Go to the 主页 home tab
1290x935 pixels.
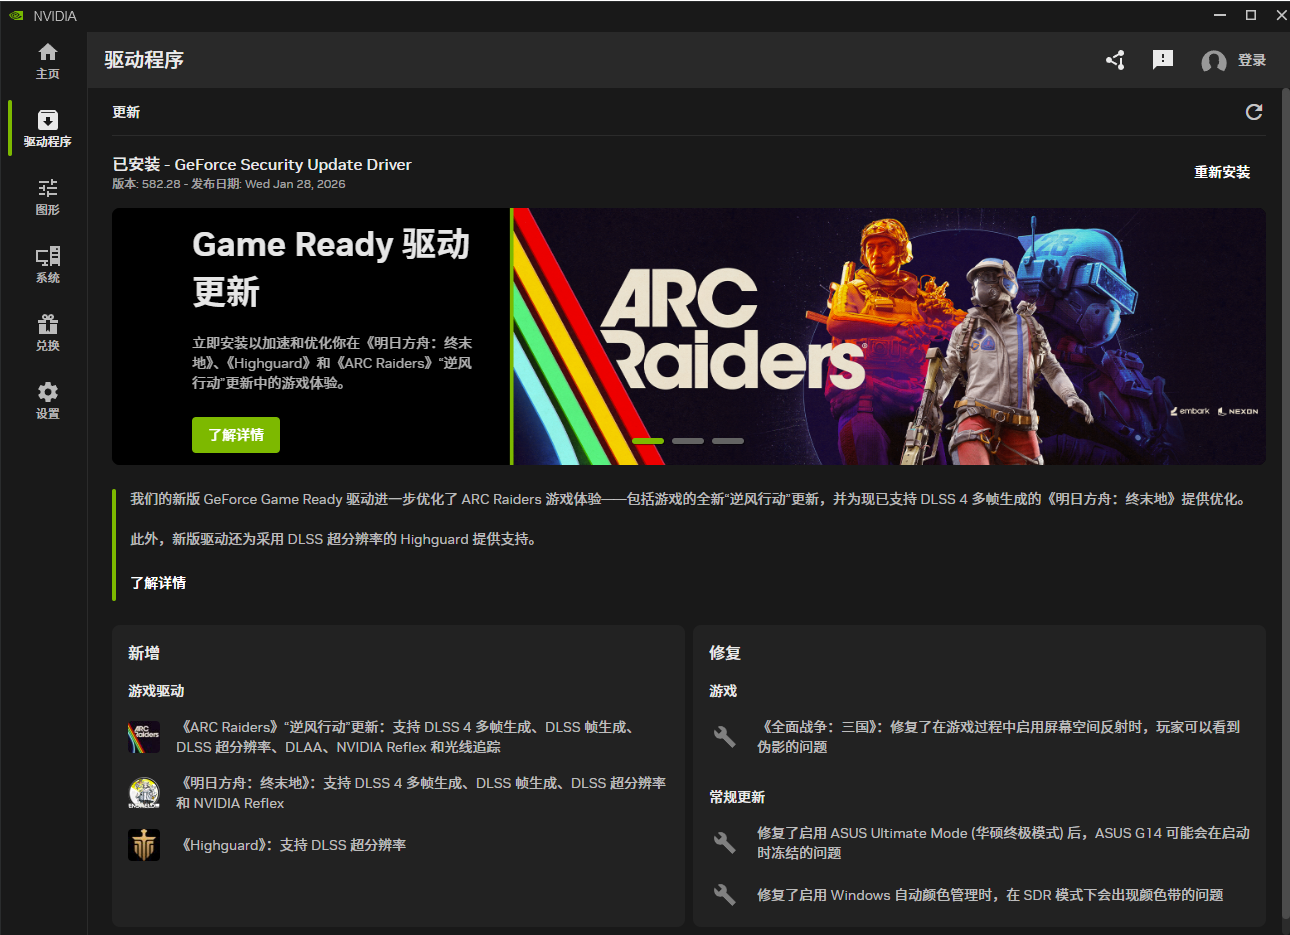tap(47, 61)
